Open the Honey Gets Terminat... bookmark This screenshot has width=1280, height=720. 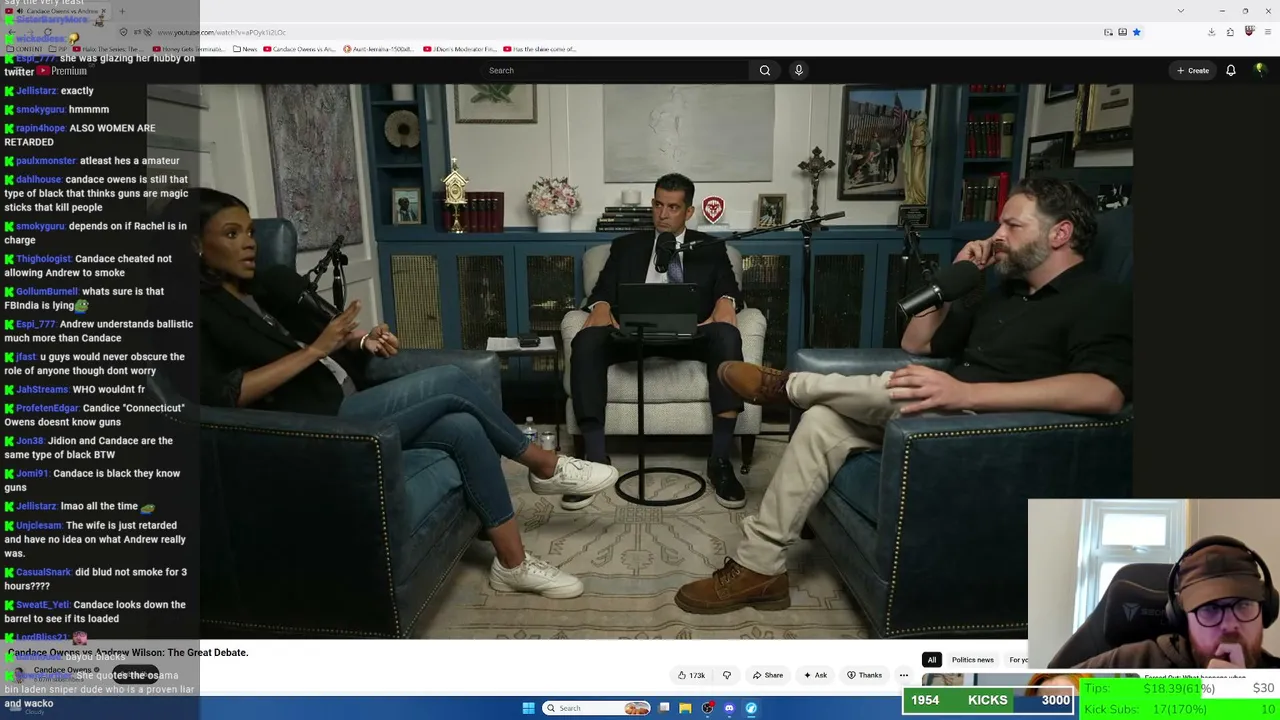[x=187, y=49]
